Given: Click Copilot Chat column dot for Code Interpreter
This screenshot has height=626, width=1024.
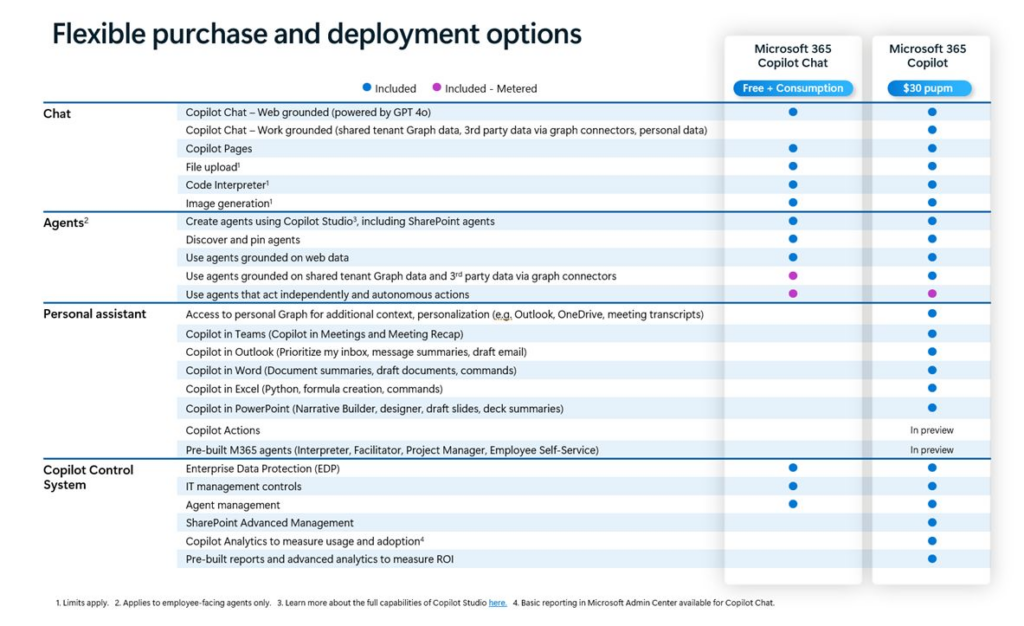Looking at the screenshot, I should point(793,185).
